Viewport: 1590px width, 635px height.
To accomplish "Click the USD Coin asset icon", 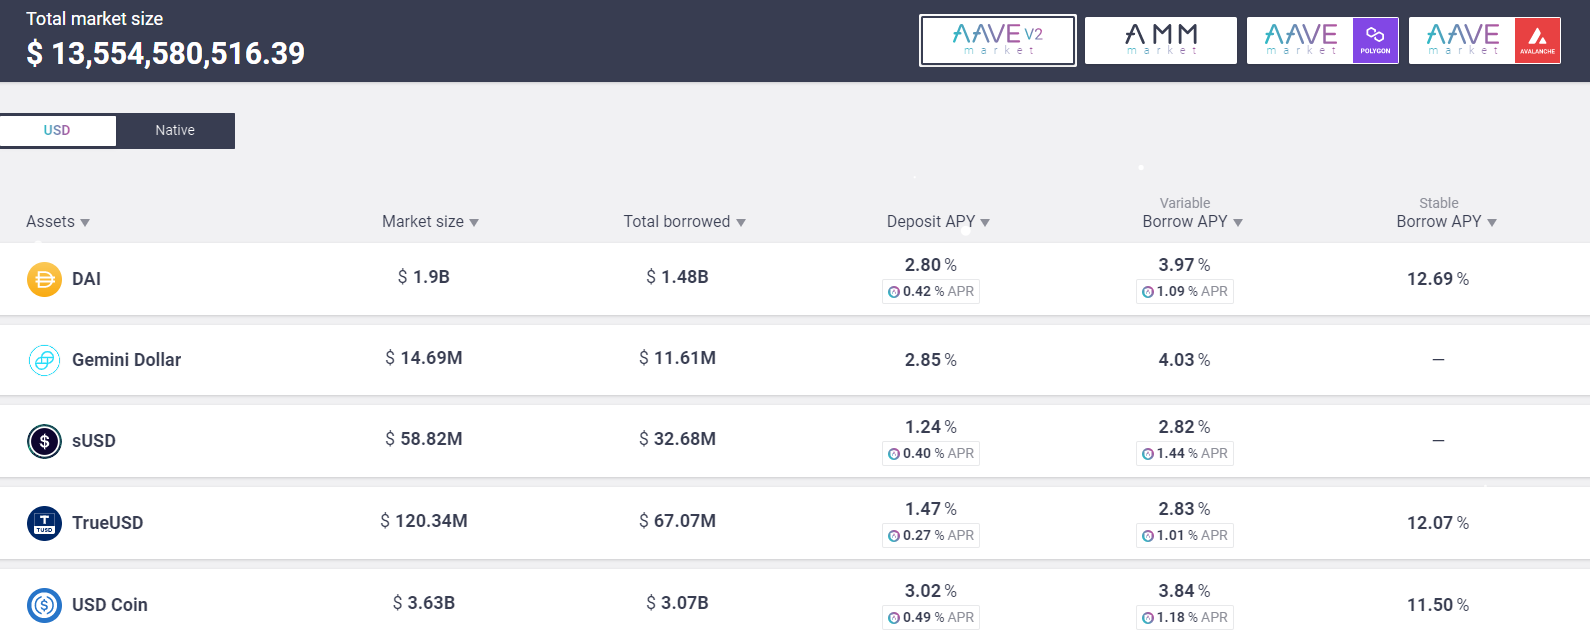I will [x=44, y=605].
